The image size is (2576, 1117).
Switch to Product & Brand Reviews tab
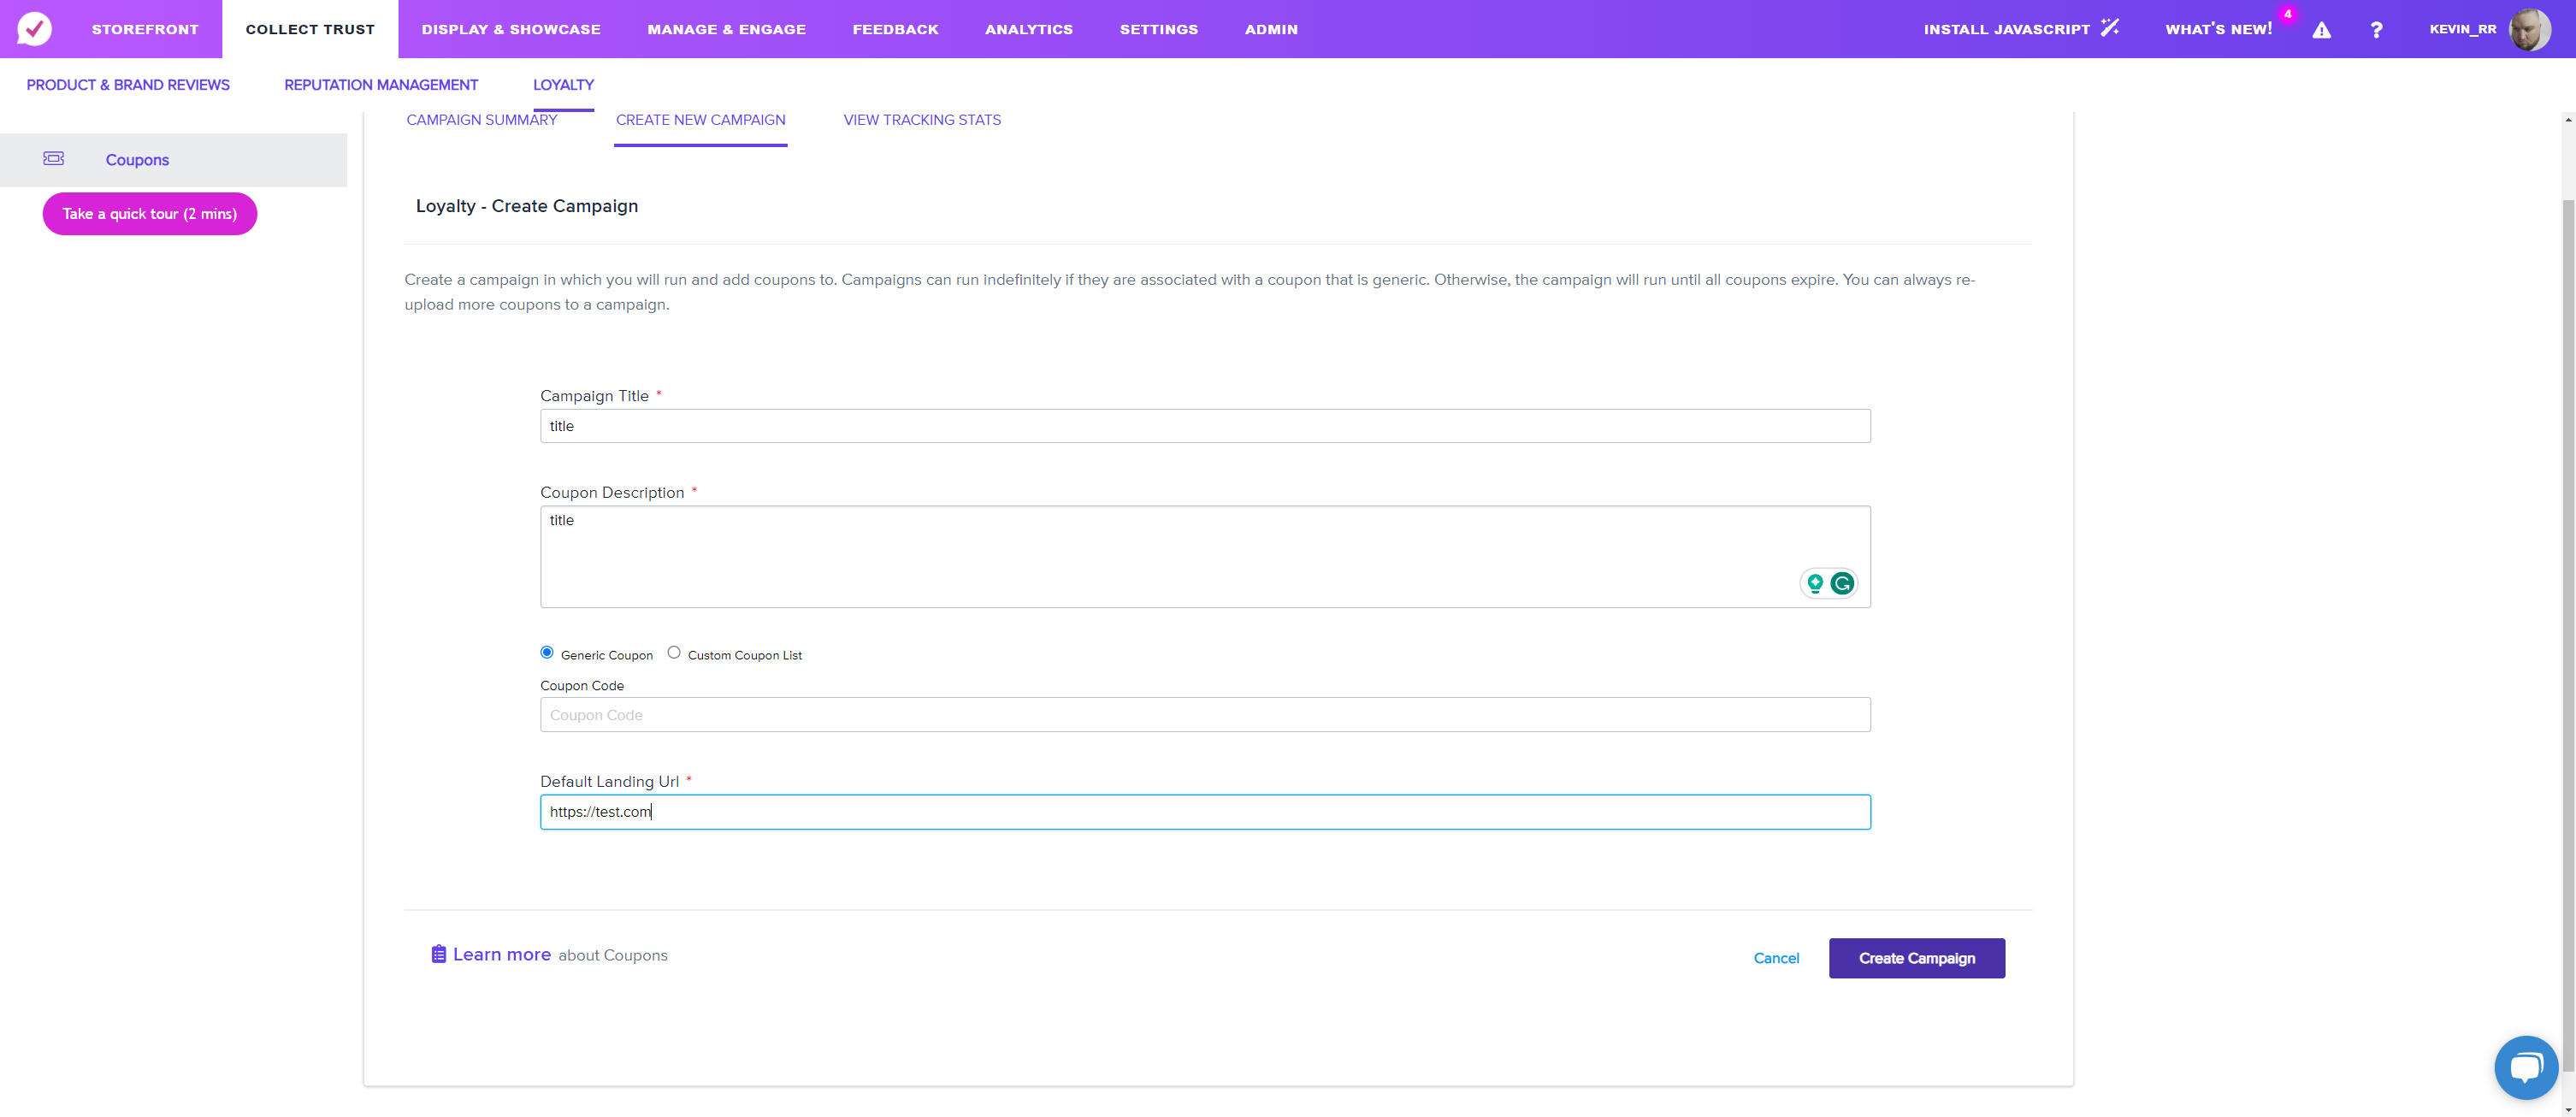tap(128, 85)
